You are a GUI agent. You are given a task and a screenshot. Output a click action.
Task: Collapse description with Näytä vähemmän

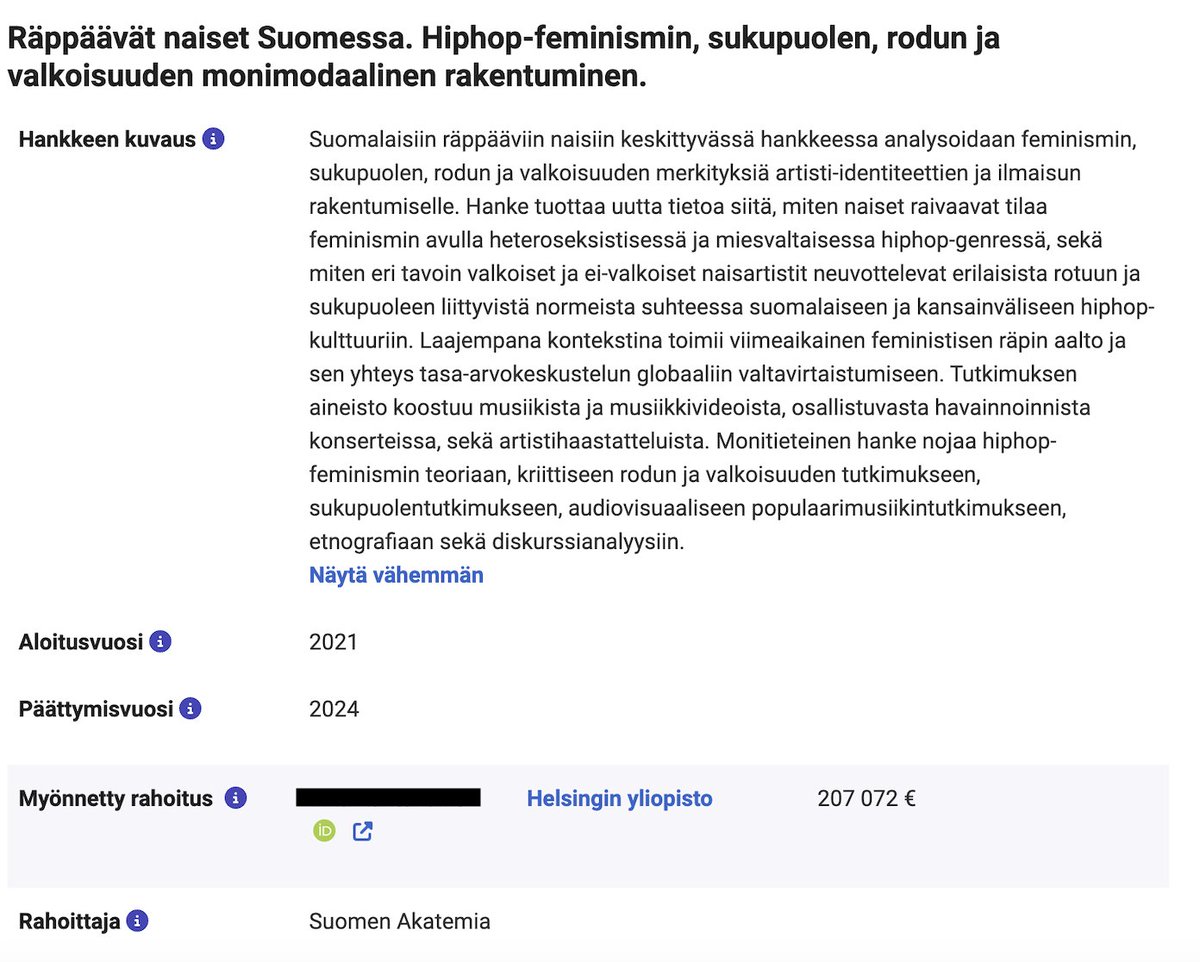(396, 575)
